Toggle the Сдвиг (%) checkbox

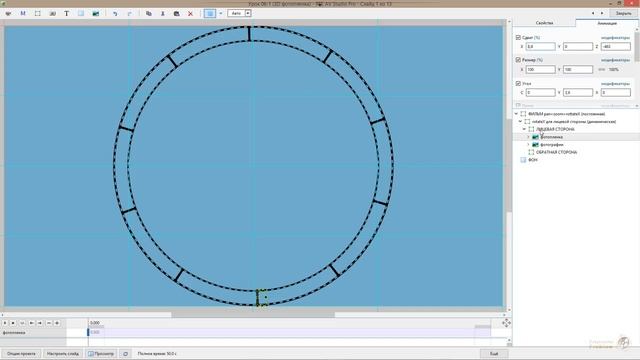[x=518, y=38]
